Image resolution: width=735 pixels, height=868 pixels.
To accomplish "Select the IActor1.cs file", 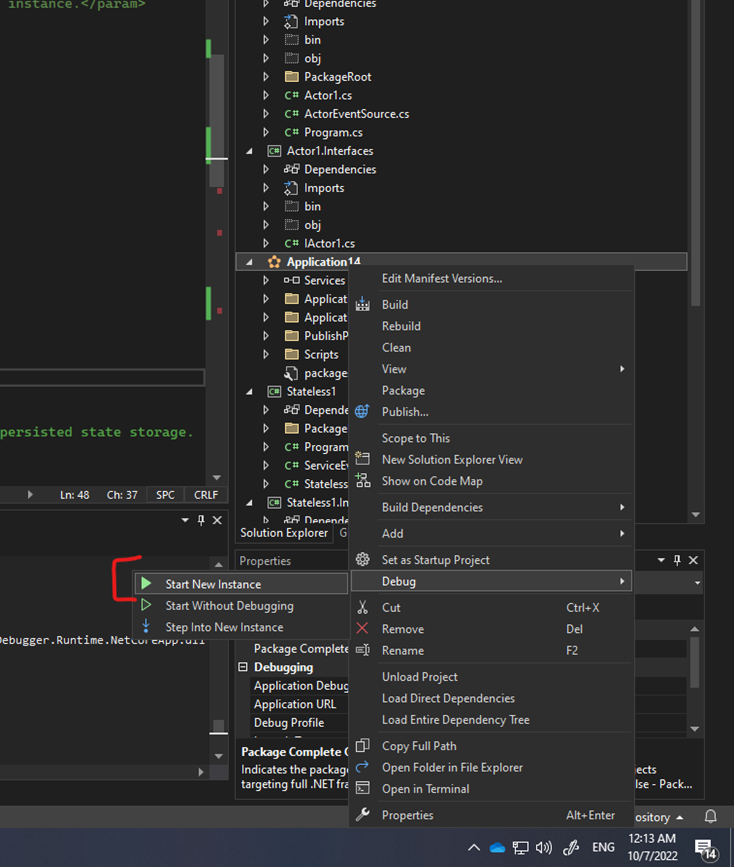I will coord(329,243).
